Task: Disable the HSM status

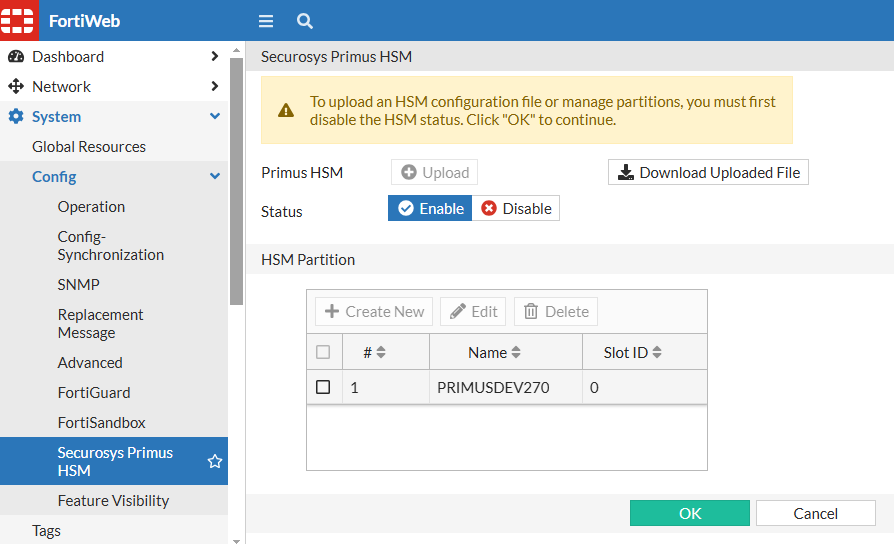Action: click(516, 208)
